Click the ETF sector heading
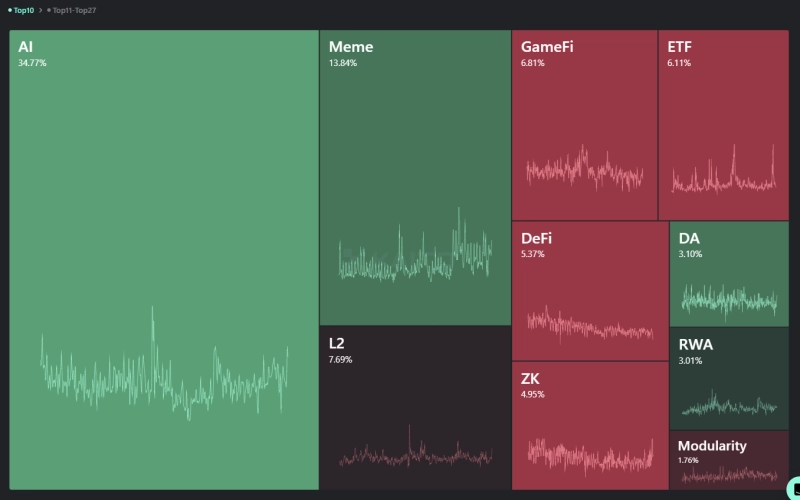Screen dimensions: 800x500 (x=679, y=47)
